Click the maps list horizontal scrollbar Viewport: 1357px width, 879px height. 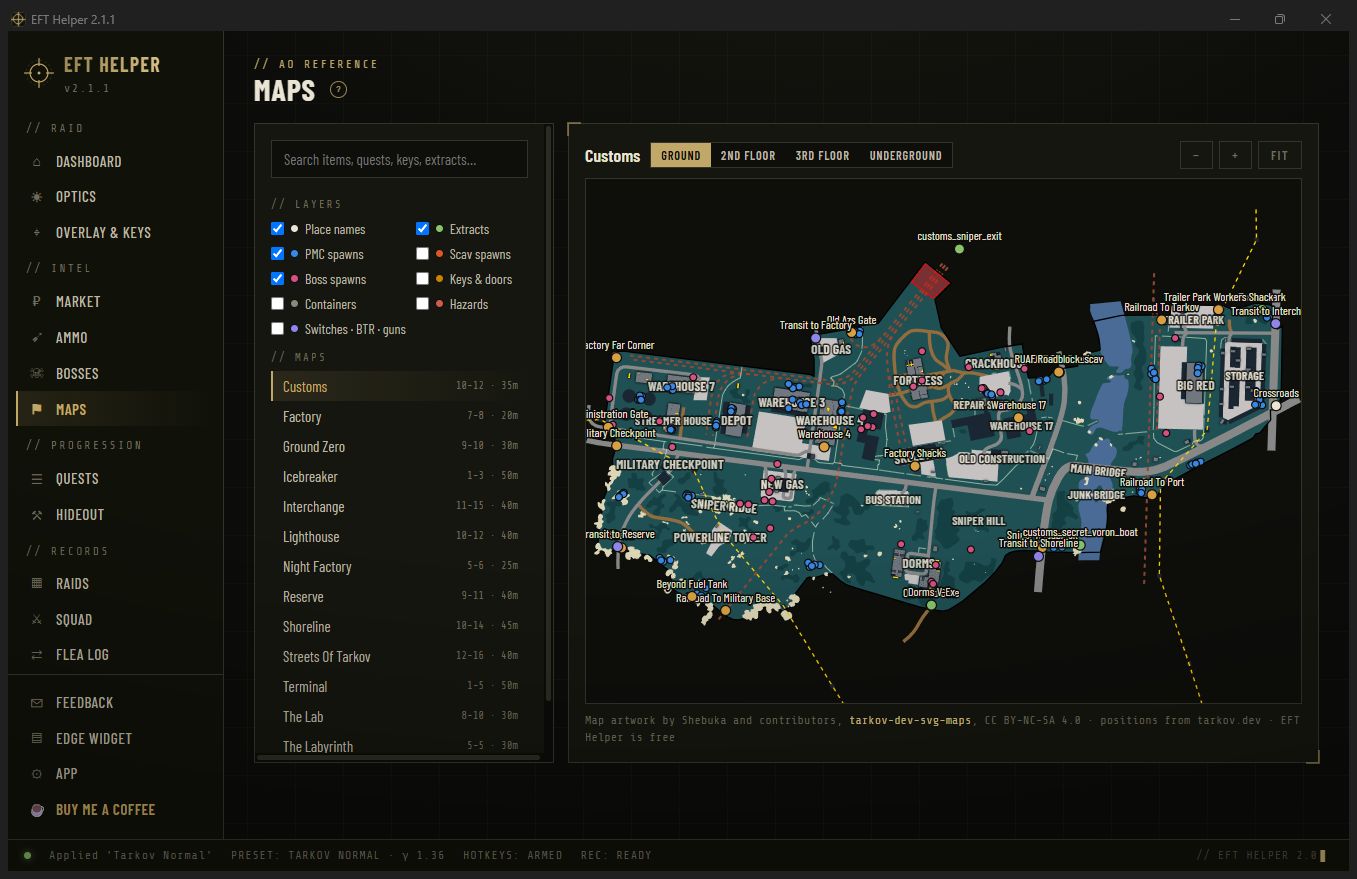pyautogui.click(x=399, y=757)
